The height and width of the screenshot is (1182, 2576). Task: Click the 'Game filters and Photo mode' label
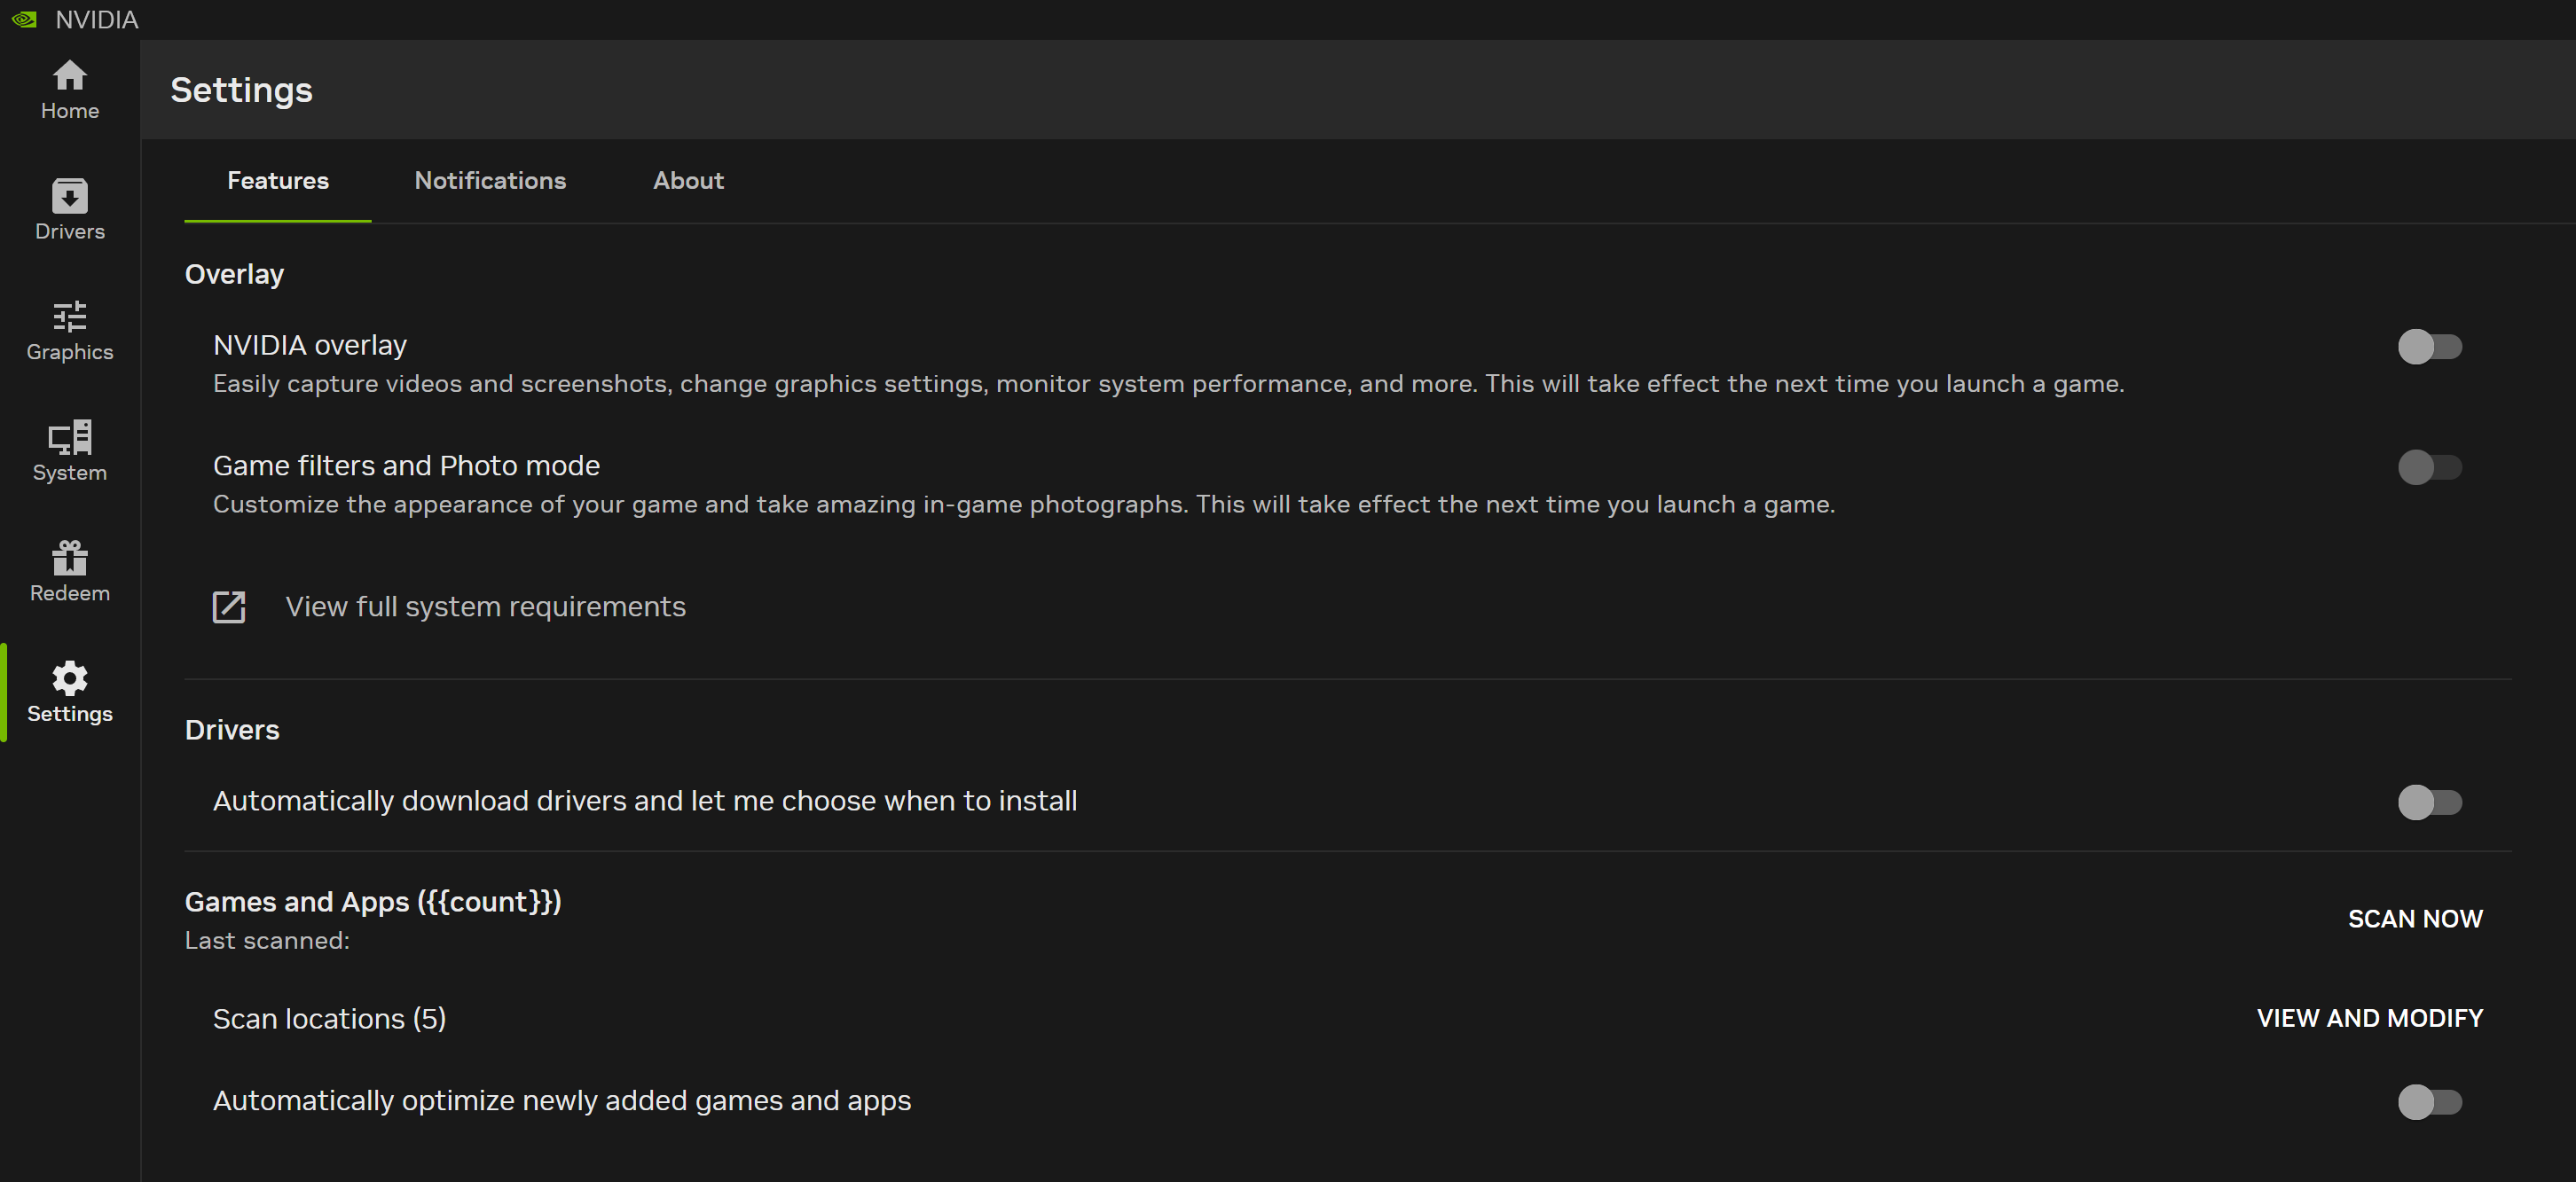click(x=406, y=466)
